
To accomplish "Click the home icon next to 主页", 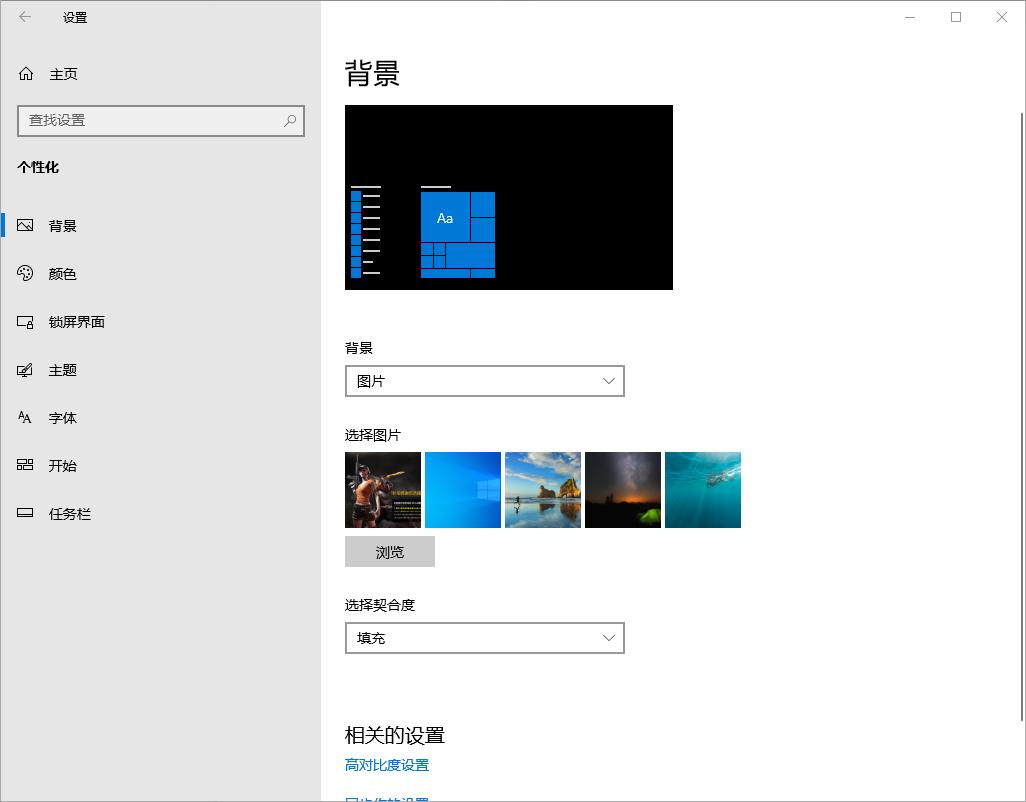I will coord(24,73).
